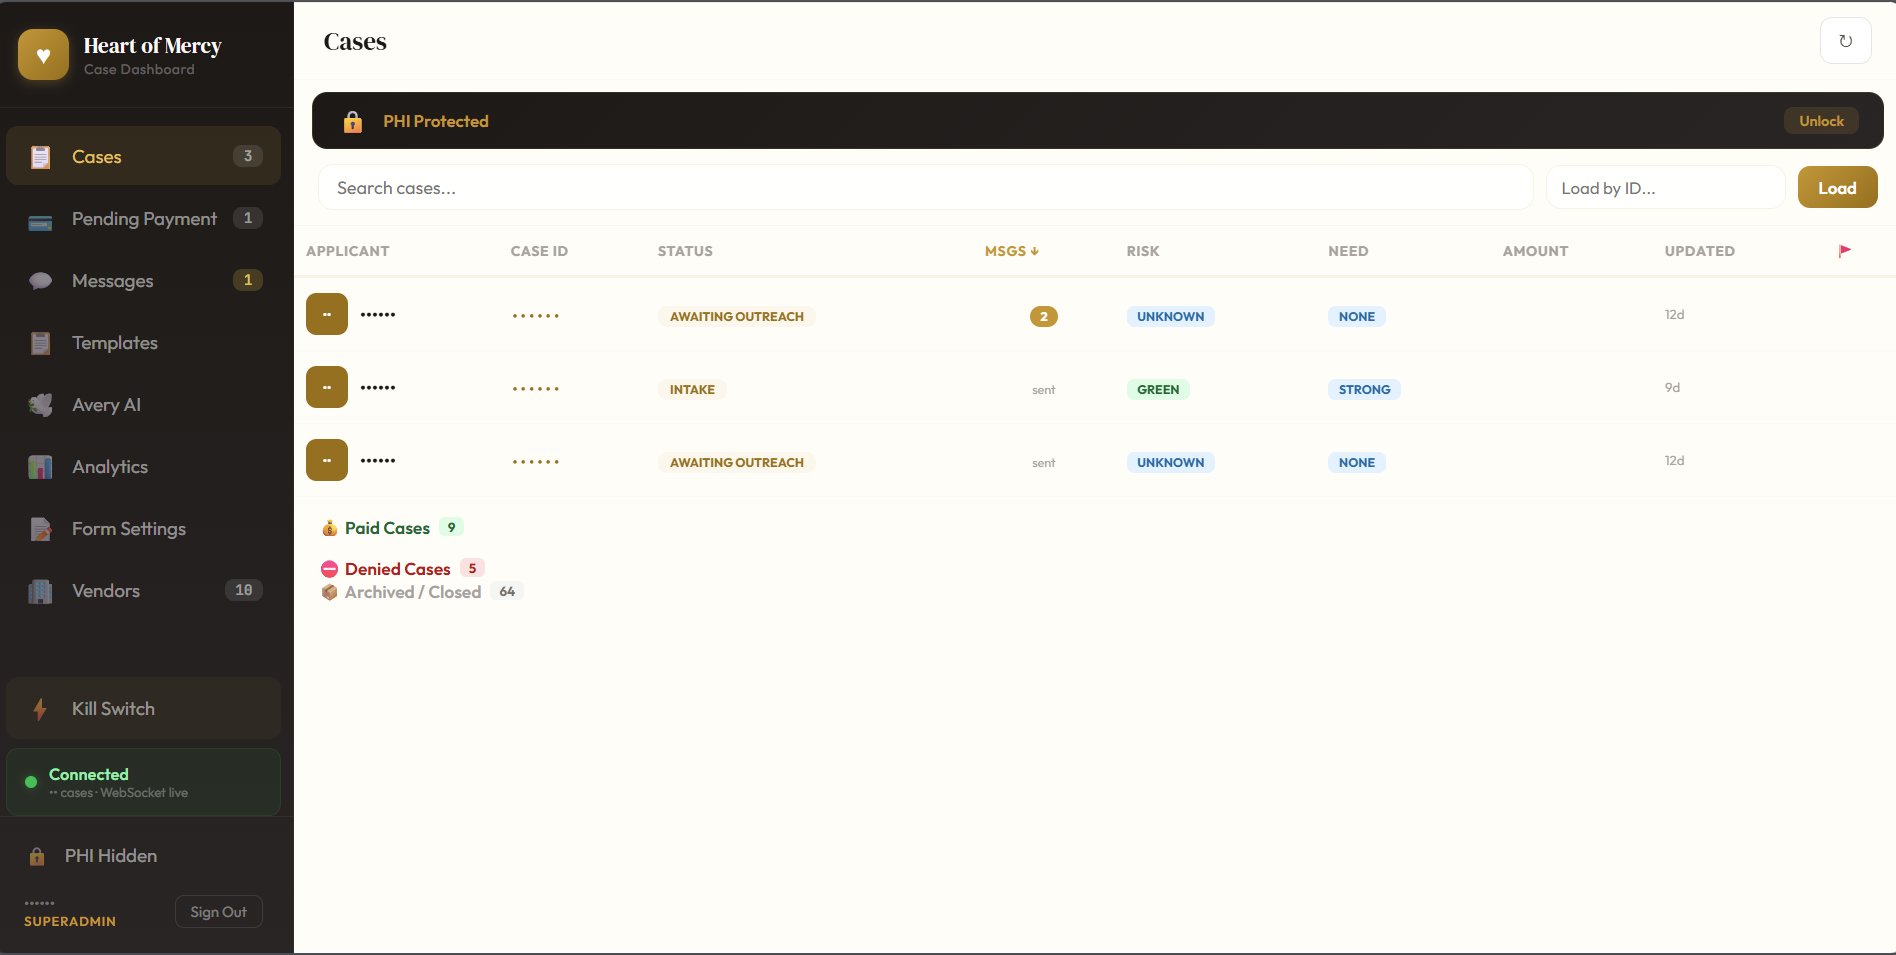Viewport: 1896px width, 955px height.
Task: Click the 9d updated value
Action: (1672, 388)
